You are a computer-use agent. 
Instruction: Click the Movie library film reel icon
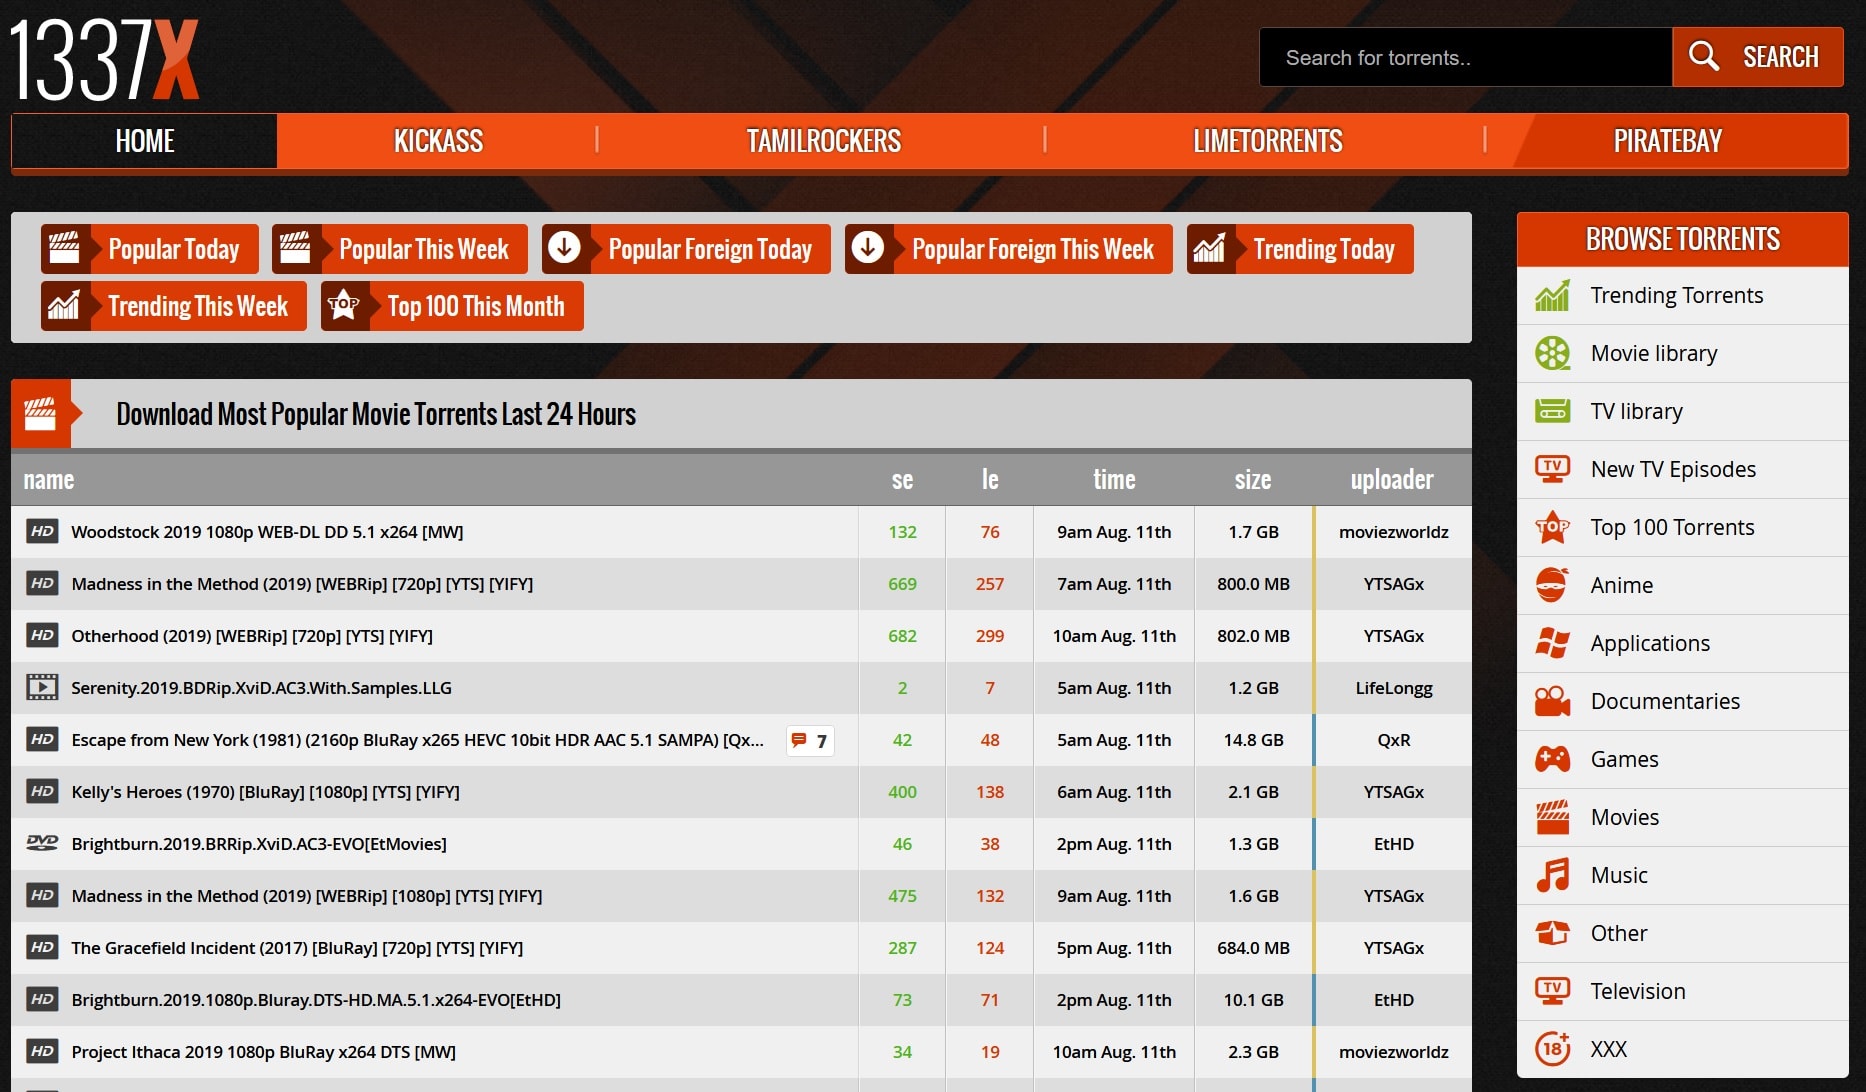coord(1552,353)
